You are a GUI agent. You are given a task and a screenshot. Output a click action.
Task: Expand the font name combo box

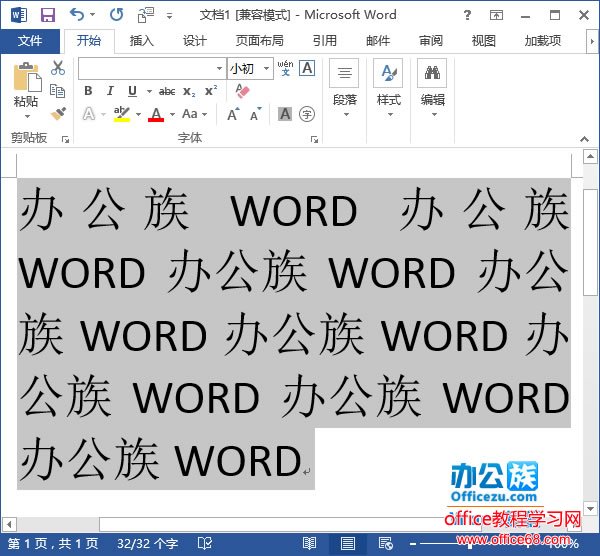click(220, 68)
